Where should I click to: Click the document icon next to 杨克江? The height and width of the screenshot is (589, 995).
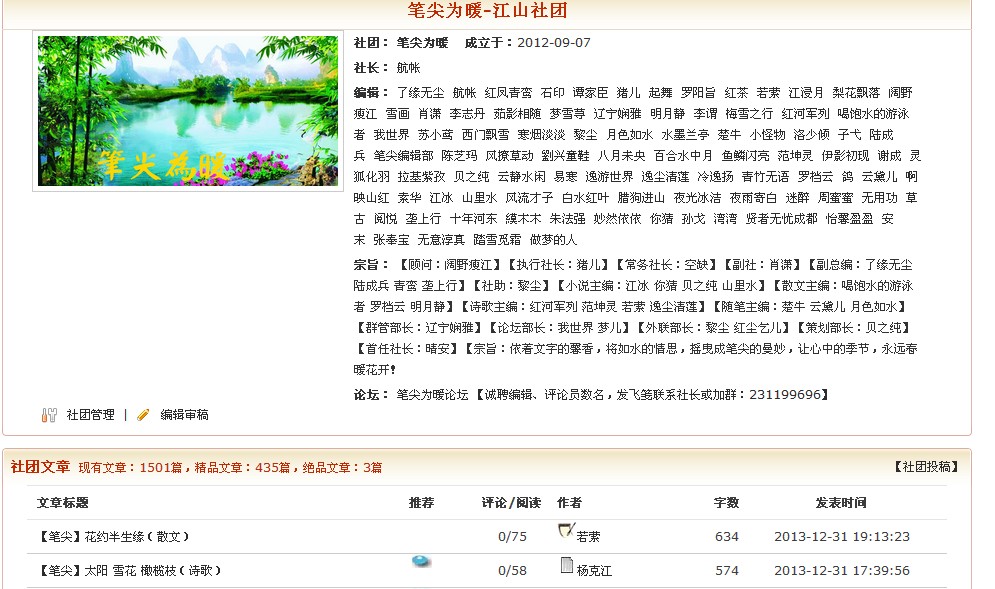coord(567,566)
